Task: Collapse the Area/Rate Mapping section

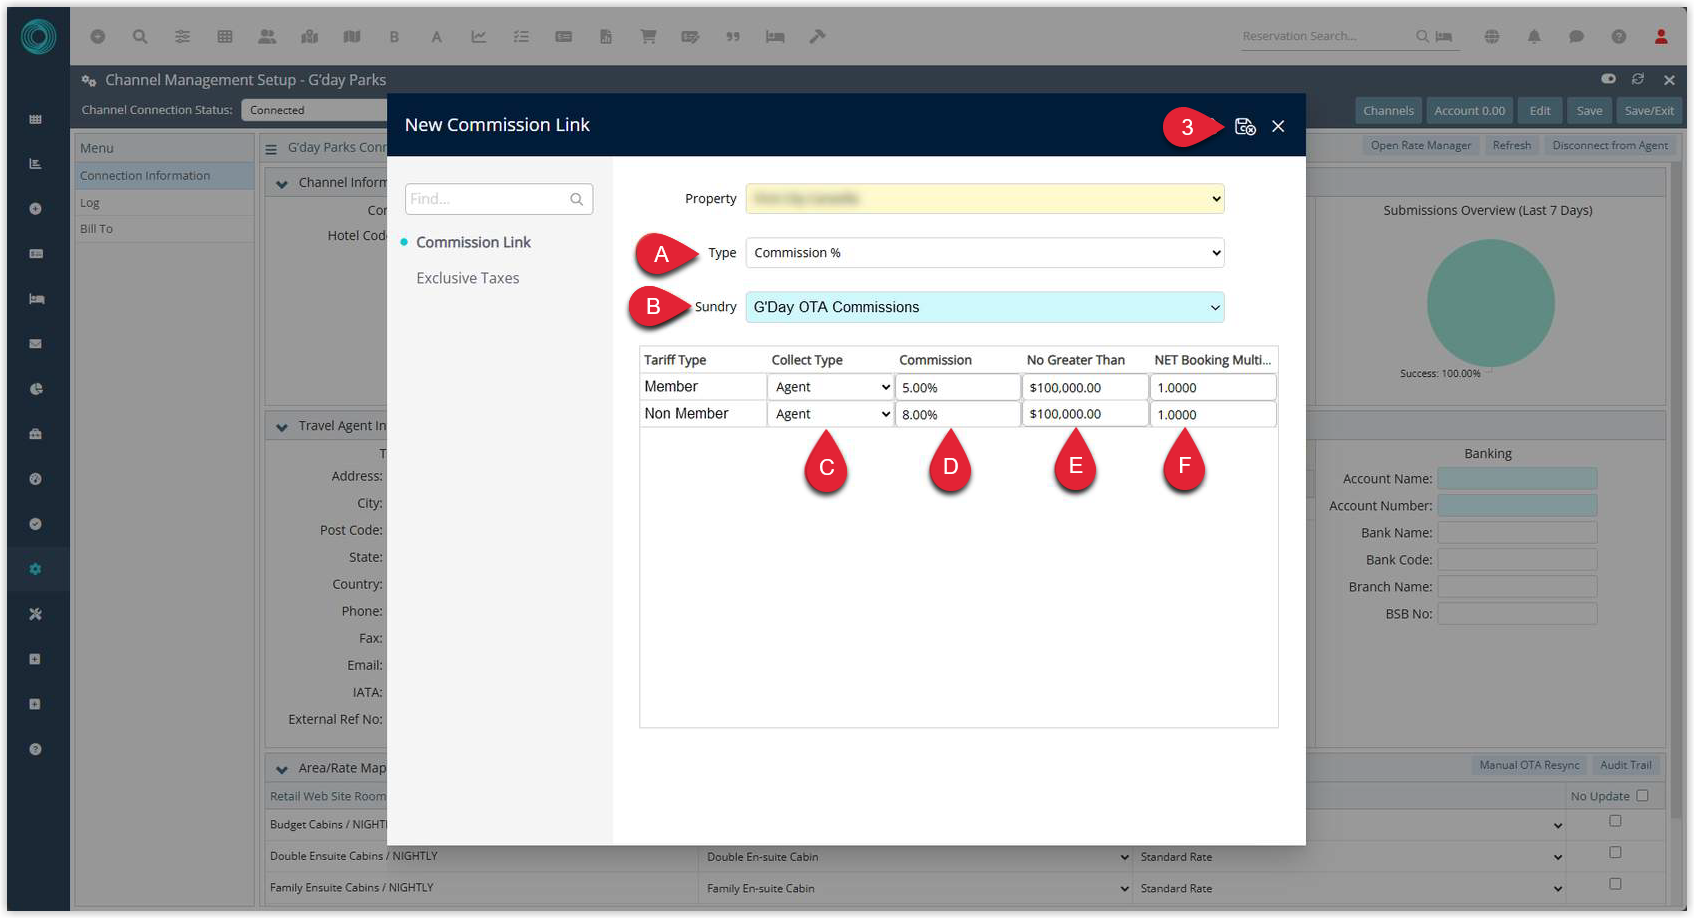Action: pos(282,769)
